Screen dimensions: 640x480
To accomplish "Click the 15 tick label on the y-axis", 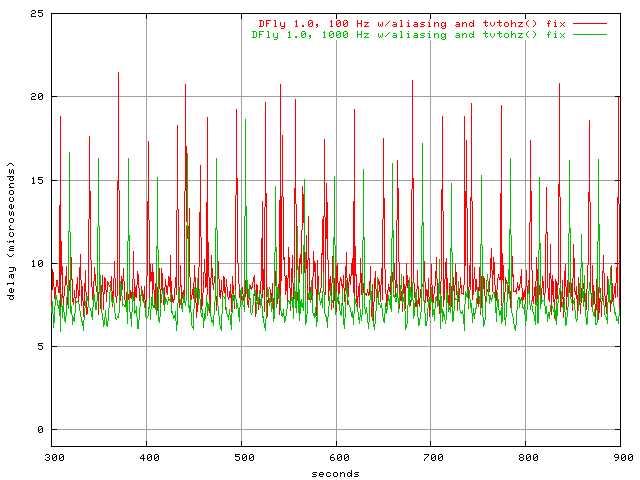I will click(37, 180).
